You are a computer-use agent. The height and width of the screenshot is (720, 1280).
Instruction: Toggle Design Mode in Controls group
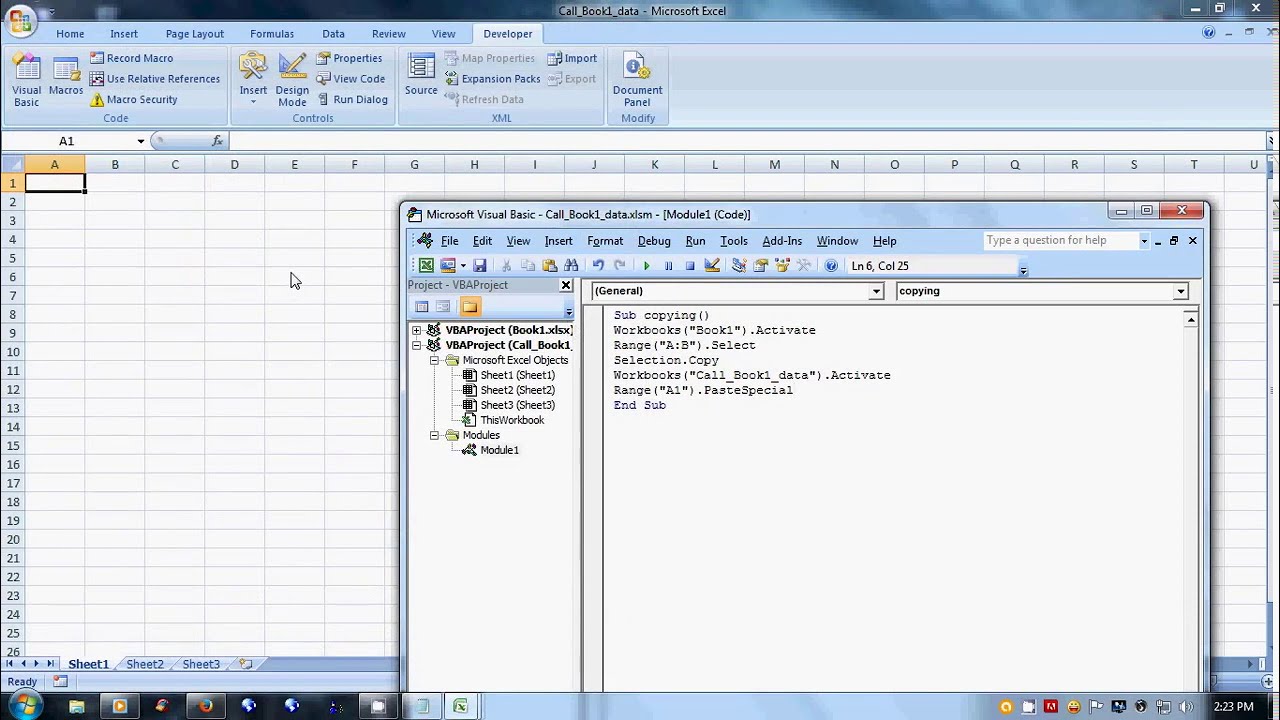pyautogui.click(x=292, y=80)
